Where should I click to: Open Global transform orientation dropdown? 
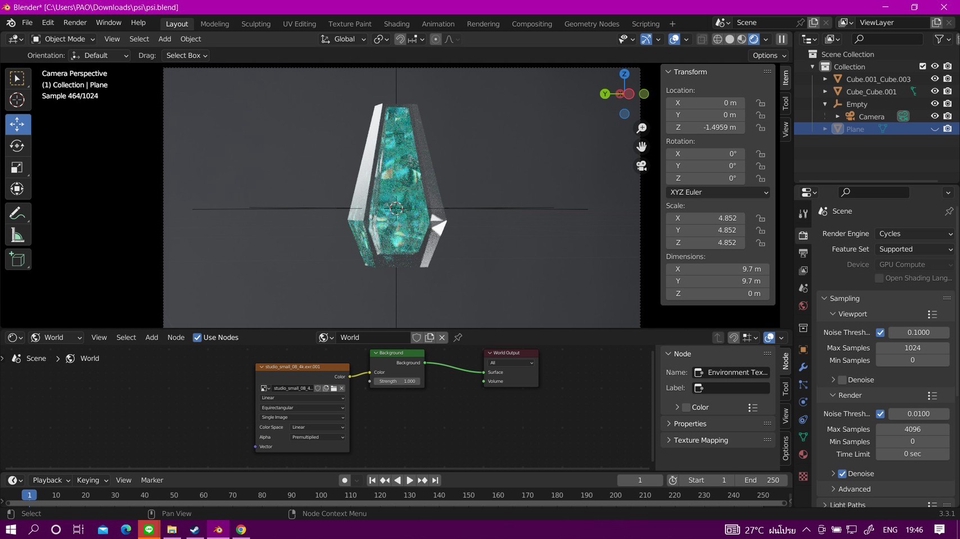click(343, 39)
